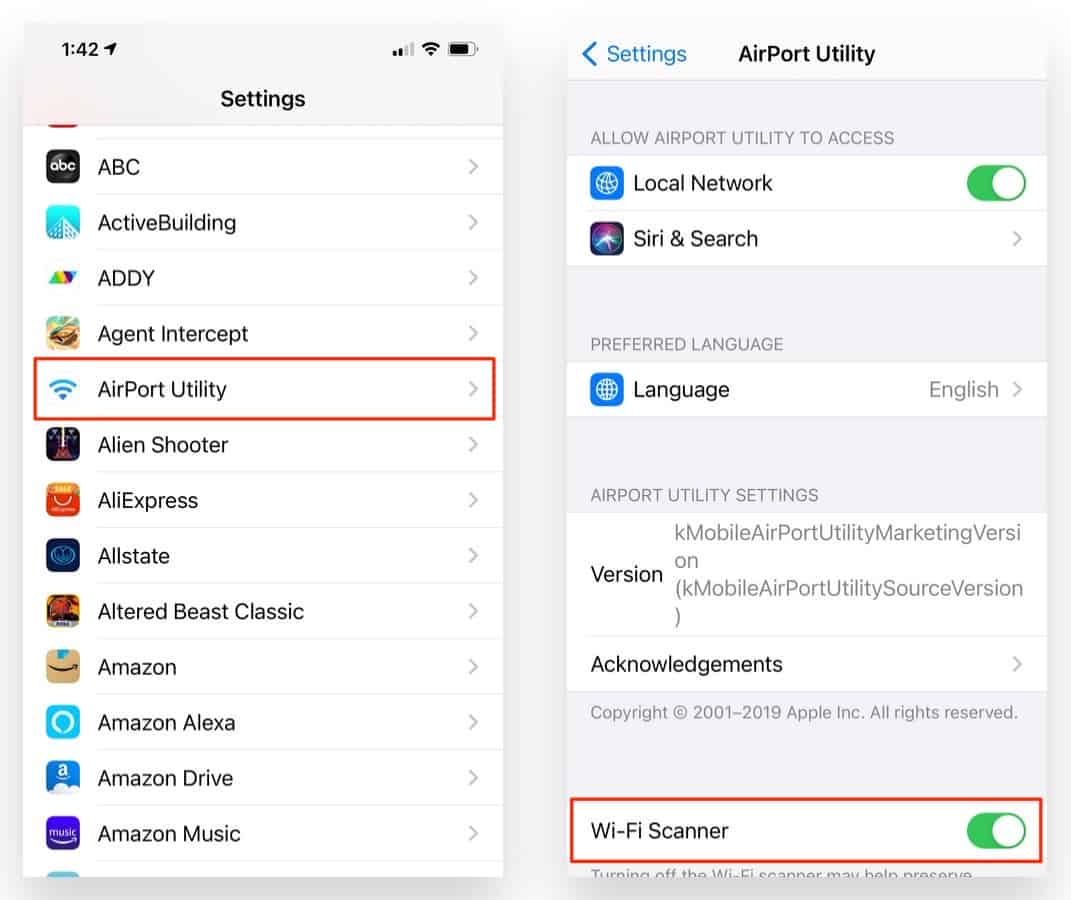Tap the Alien Shooter app icon
The width and height of the screenshot is (1071, 900).
point(62,444)
